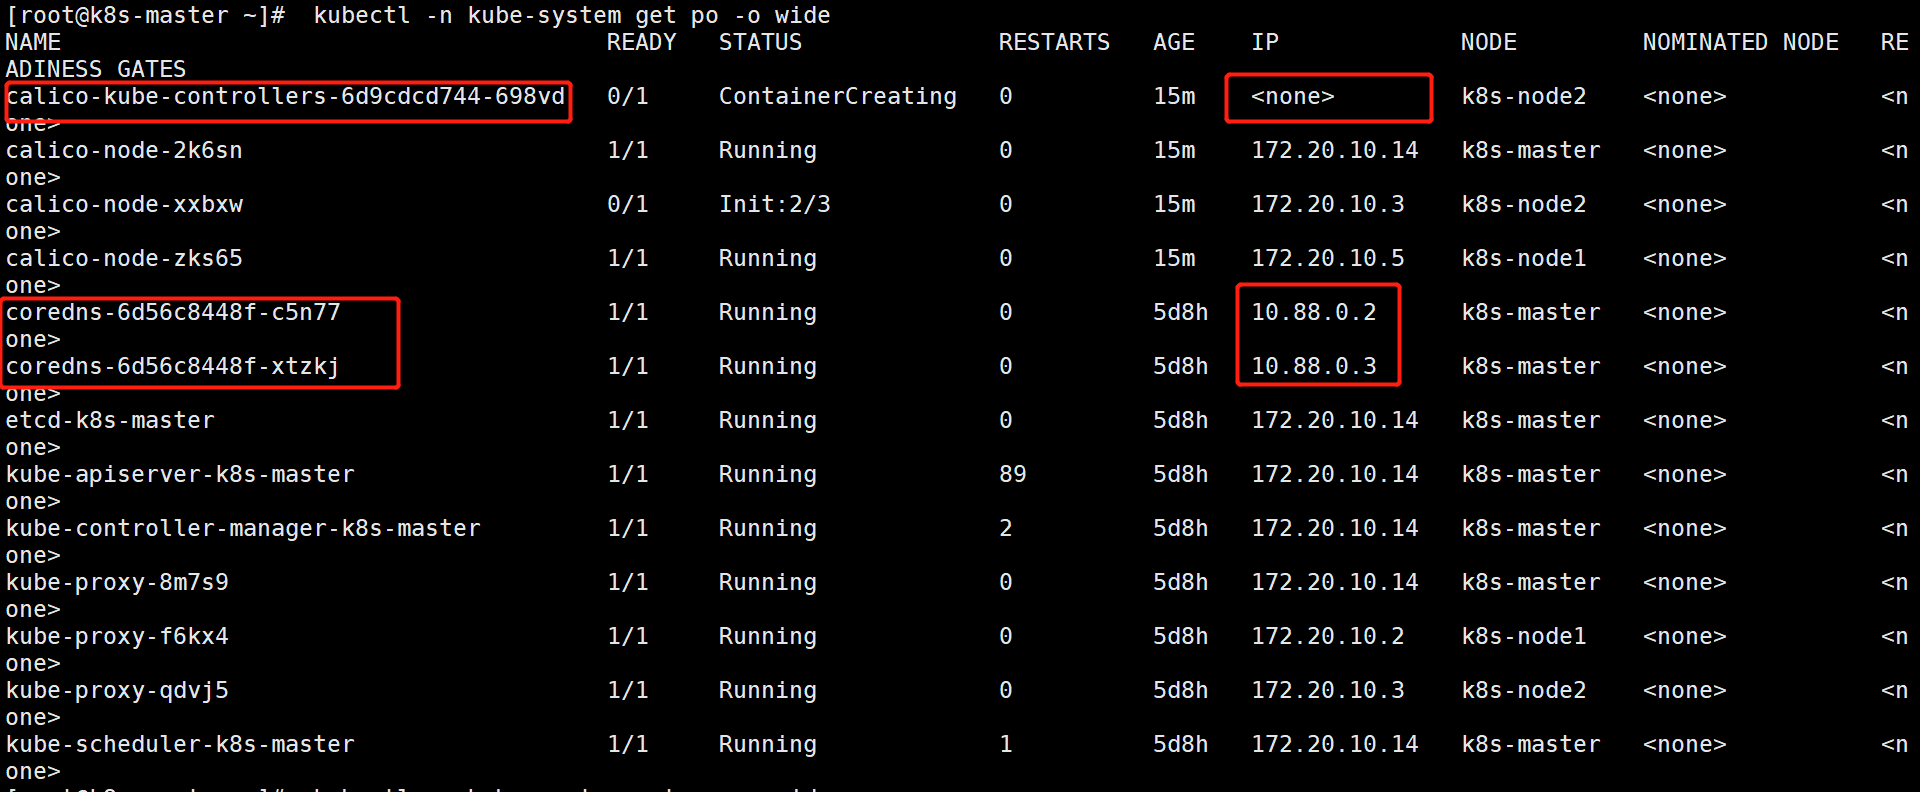
Task: Click k8s-node2 node of kube-proxy-qdvj5 row
Action: (x=1524, y=690)
